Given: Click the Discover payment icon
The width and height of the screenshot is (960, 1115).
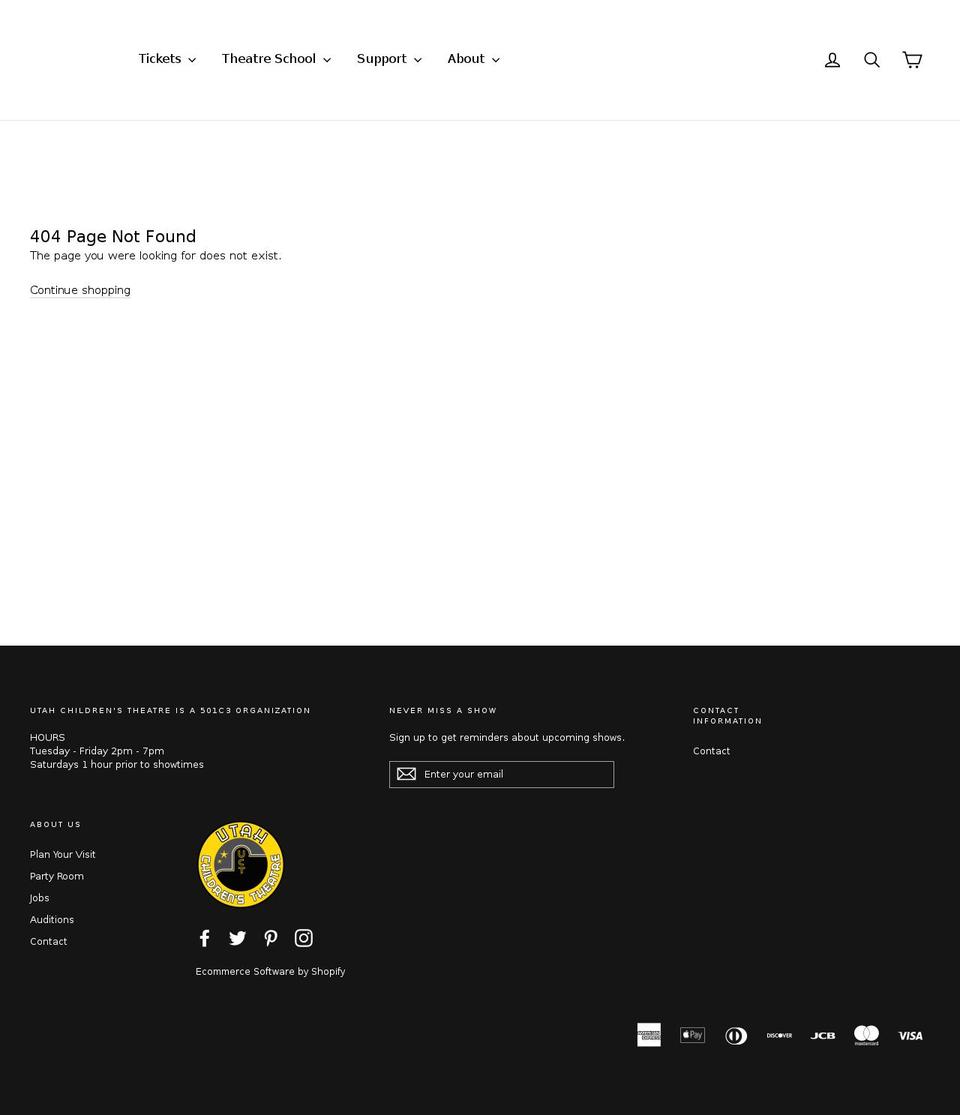Looking at the screenshot, I should 779,1035.
